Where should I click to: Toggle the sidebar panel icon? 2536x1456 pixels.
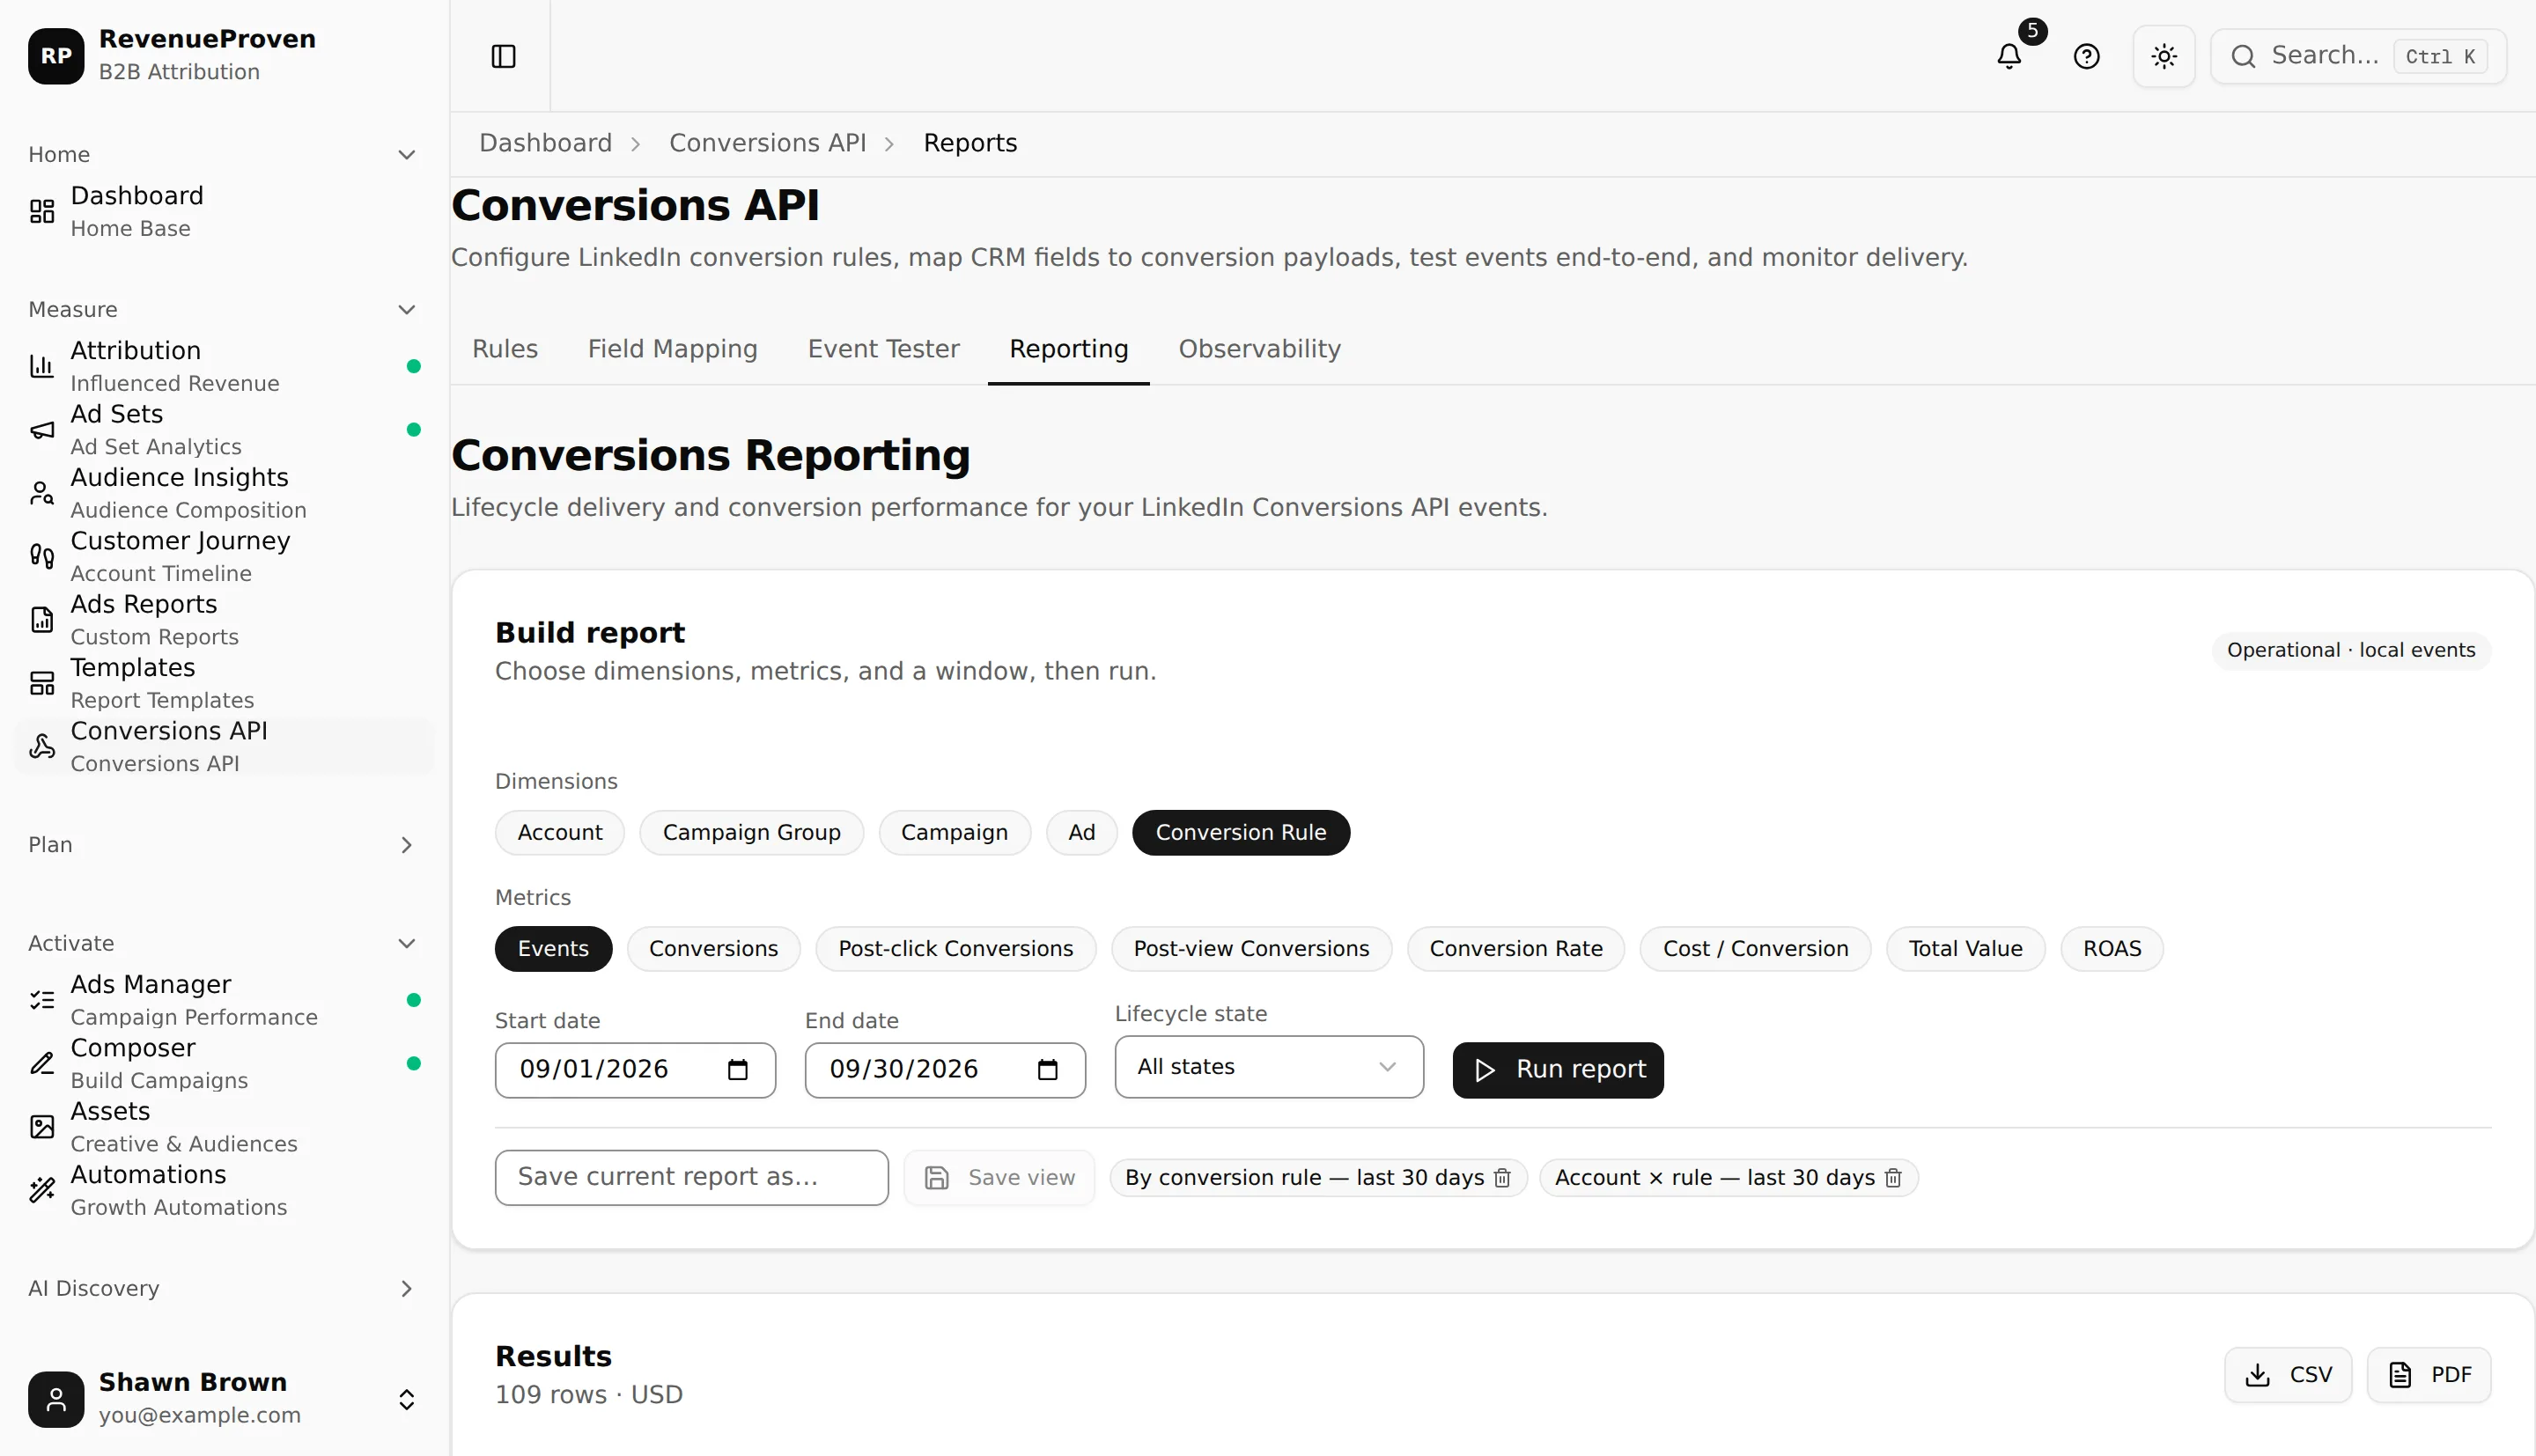point(503,56)
